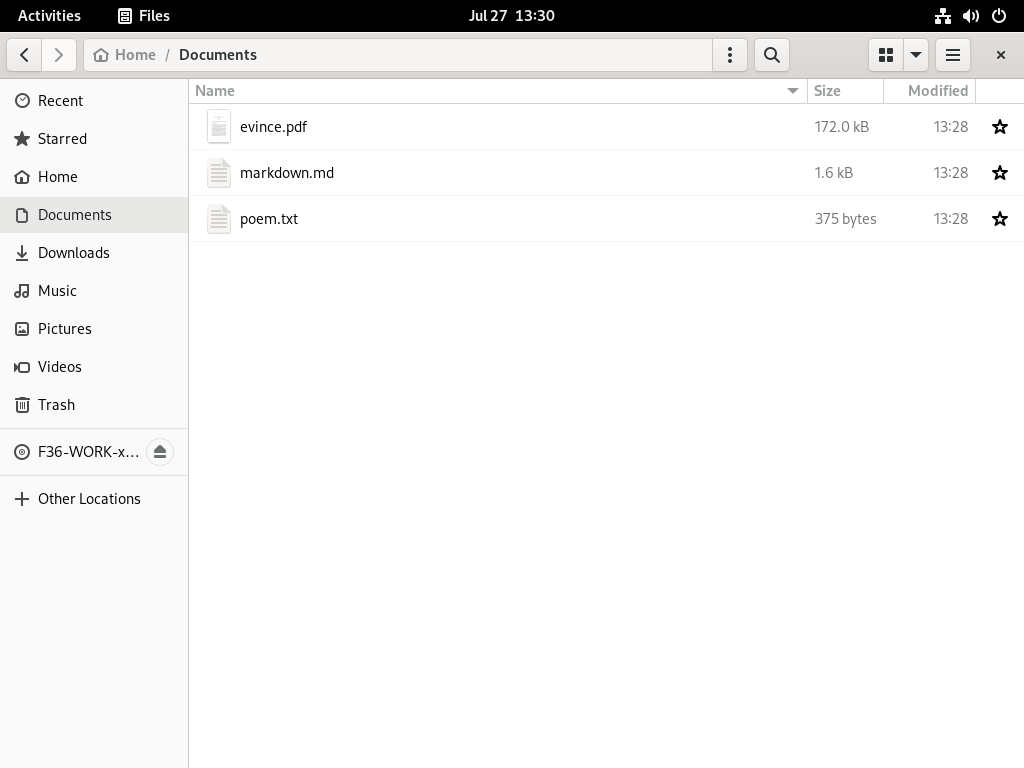The image size is (1024, 768).
Task: Click the 375 bytes size value
Action: point(845,219)
